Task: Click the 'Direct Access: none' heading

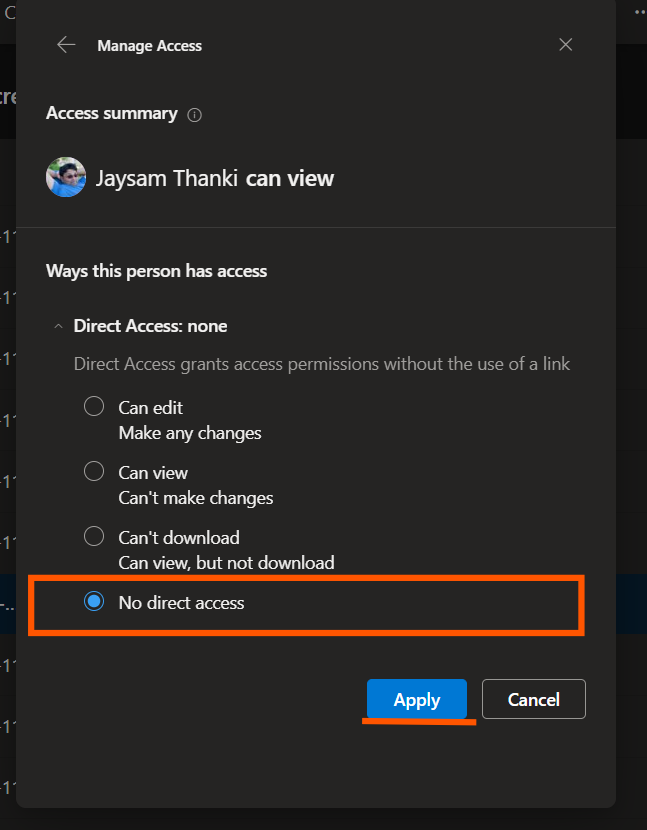Action: [150, 326]
